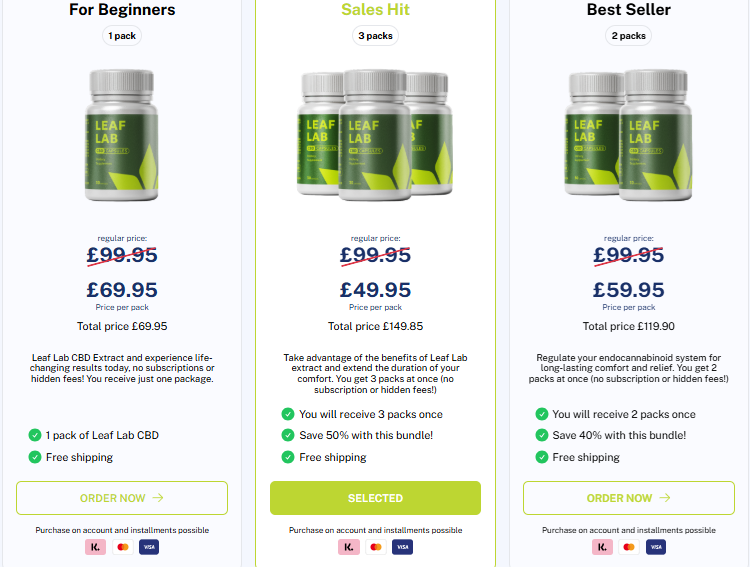Click checkmark beside 'Save 50% with this bundle'
Viewport: 750px width, 567px height.
288,435
